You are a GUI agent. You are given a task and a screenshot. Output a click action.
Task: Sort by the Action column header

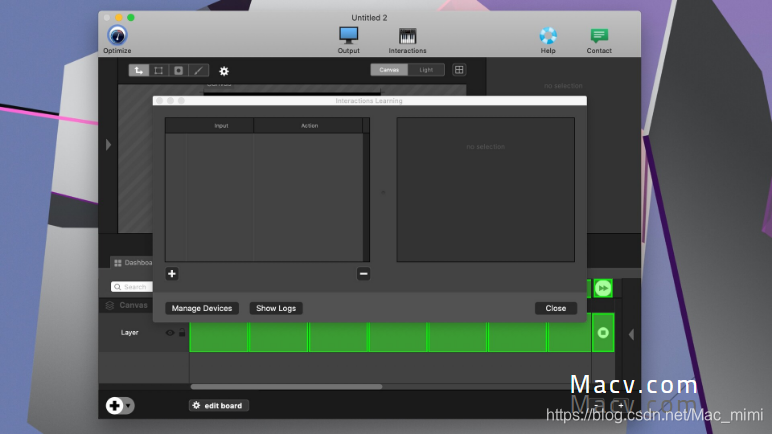click(309, 126)
